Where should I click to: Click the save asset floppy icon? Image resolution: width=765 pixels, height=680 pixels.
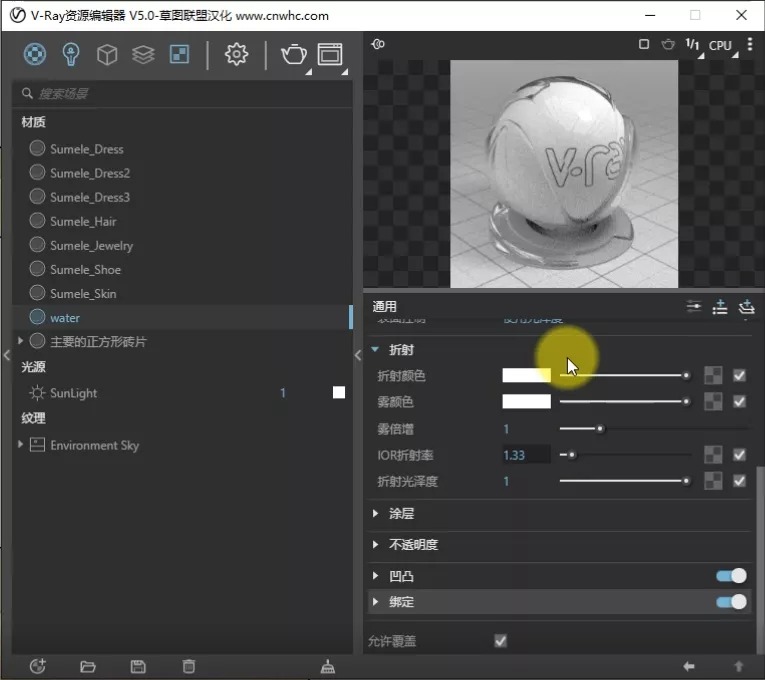point(138,666)
